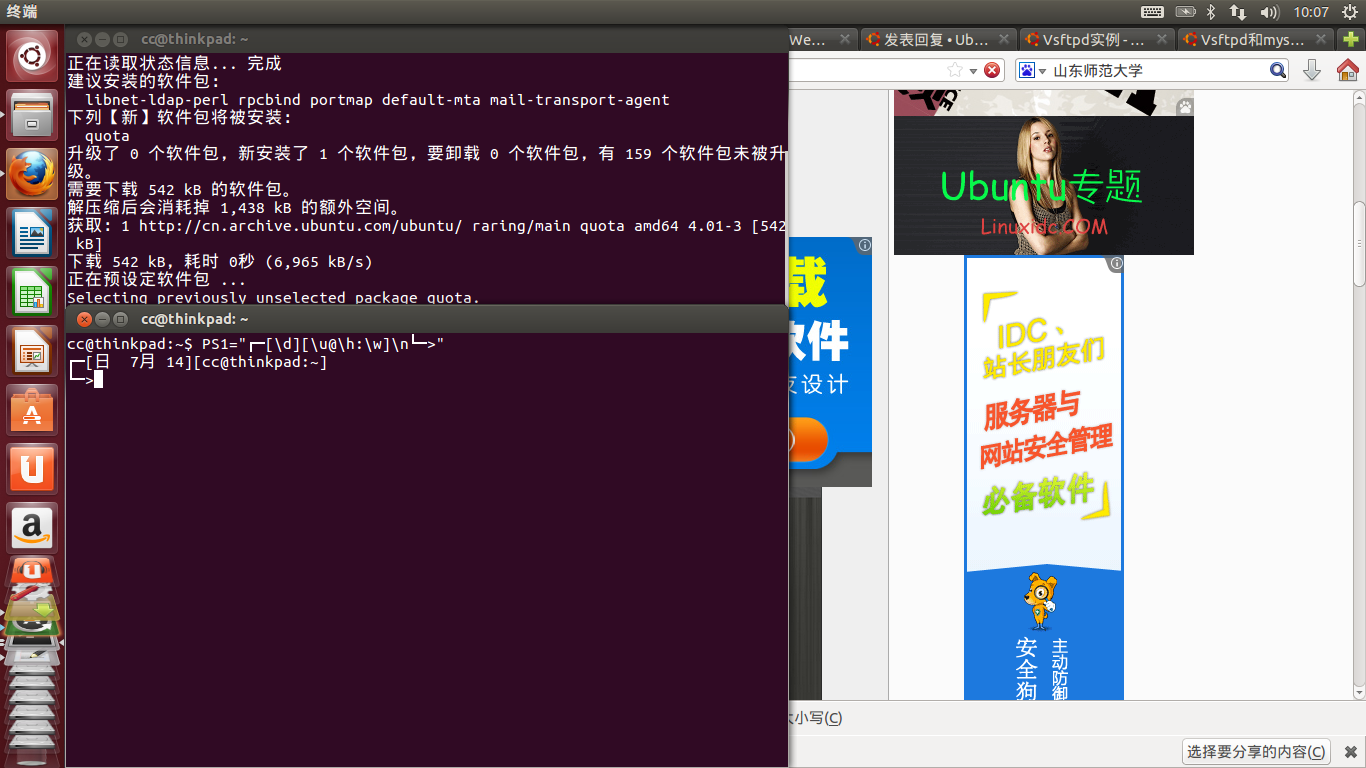Open the system session gear menu
The width and height of the screenshot is (1366, 768).
pos(1349,12)
